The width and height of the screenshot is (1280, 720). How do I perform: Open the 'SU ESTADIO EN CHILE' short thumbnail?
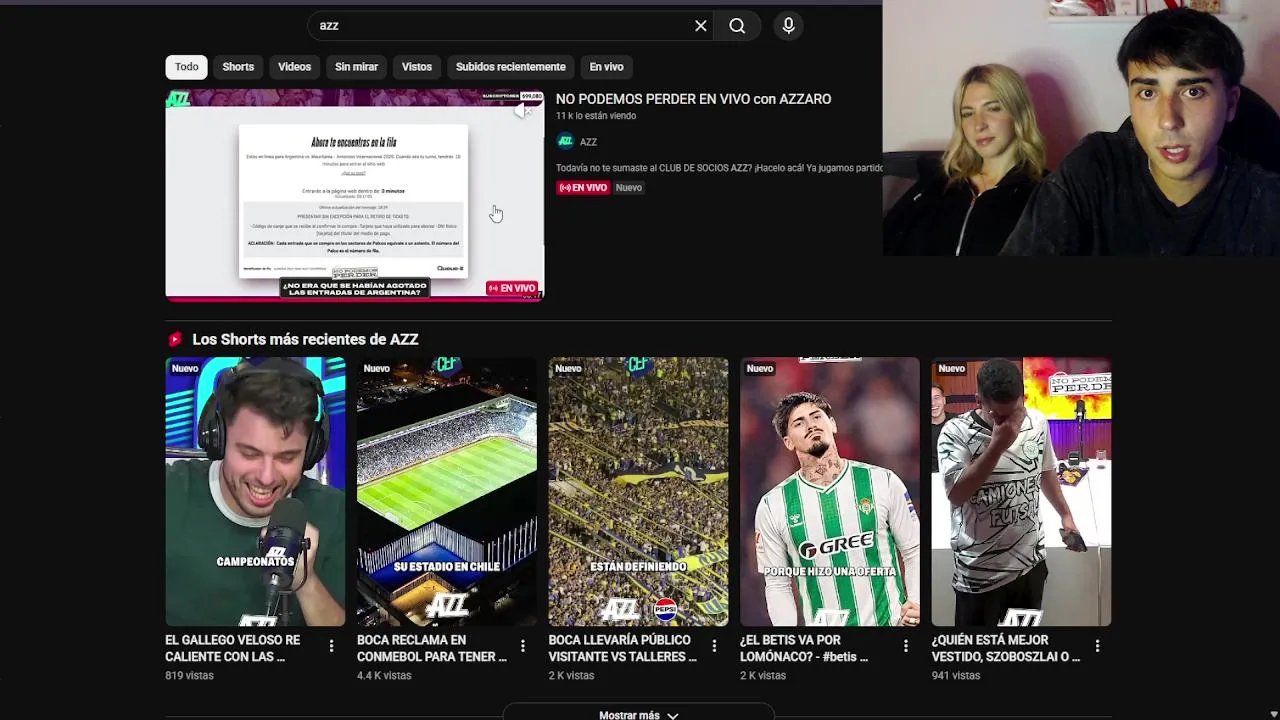point(447,492)
